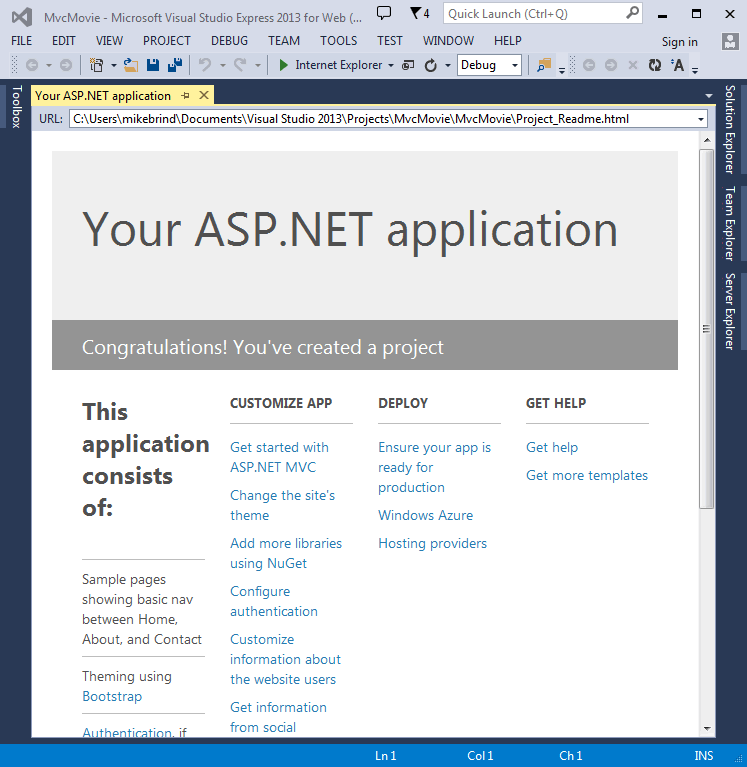Click the Save All icon
The image size is (747, 767).
tap(175, 65)
